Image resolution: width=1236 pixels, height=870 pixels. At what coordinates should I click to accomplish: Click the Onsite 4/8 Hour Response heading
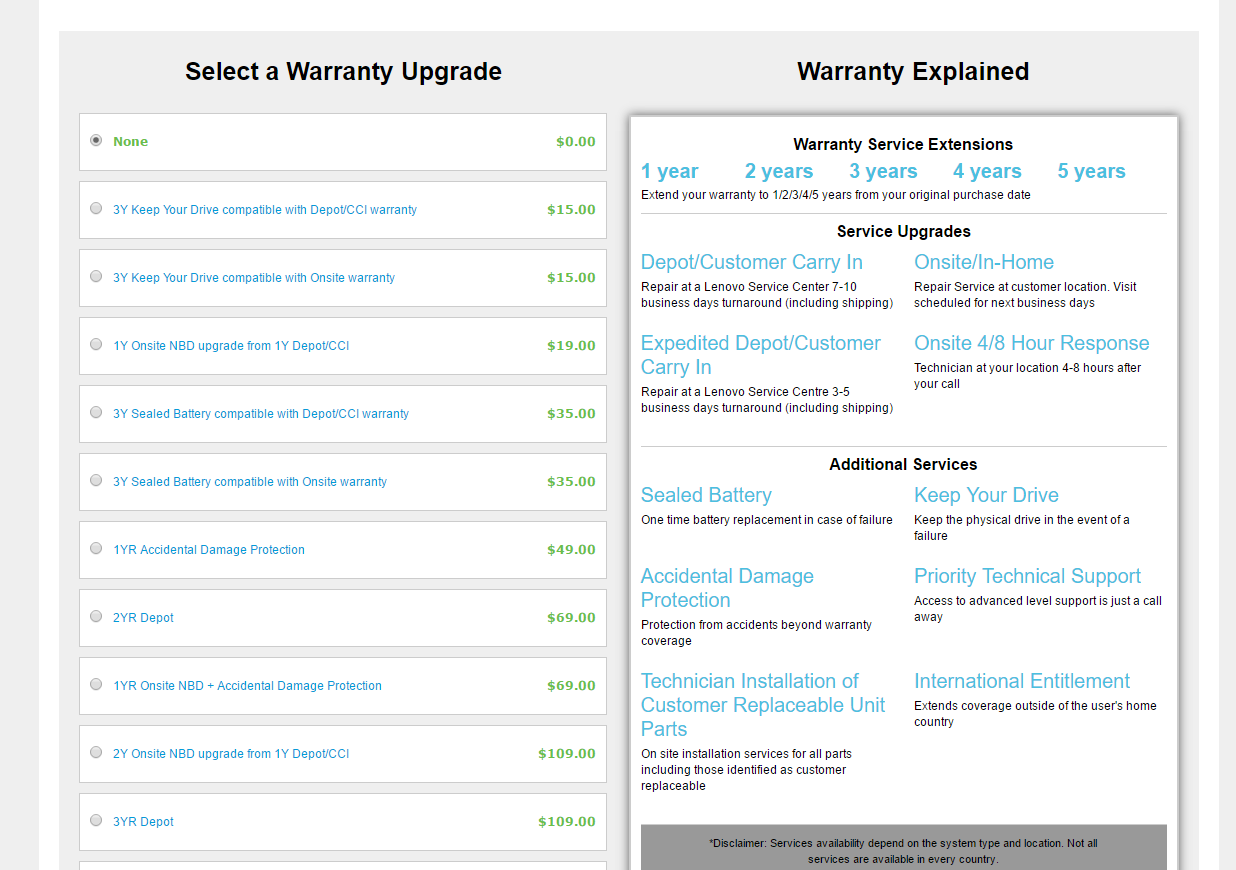(x=1032, y=343)
